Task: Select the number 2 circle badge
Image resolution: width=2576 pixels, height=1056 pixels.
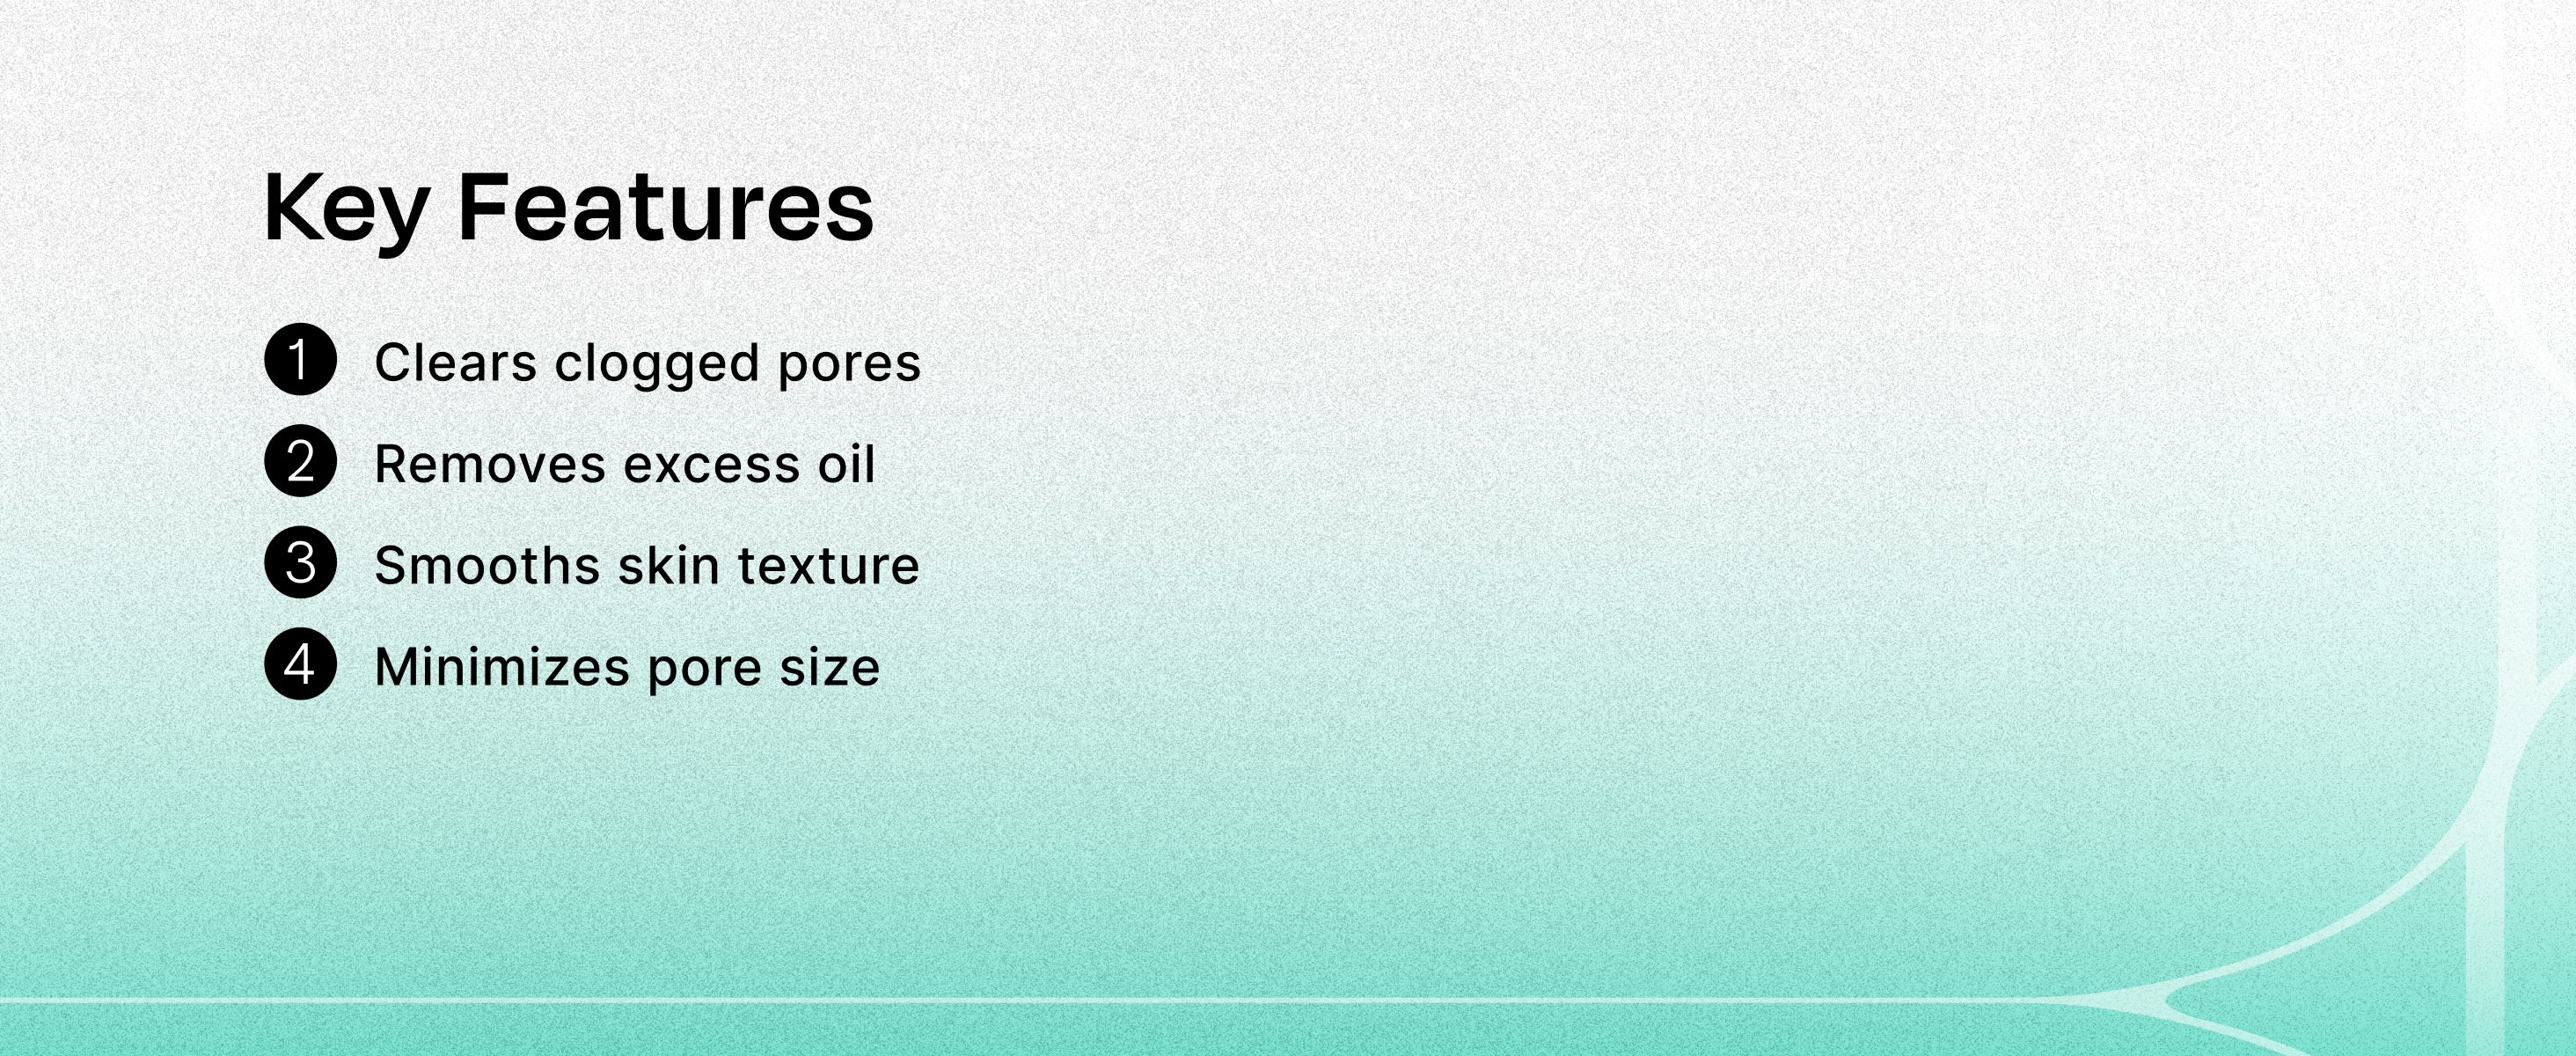Action: (300, 461)
